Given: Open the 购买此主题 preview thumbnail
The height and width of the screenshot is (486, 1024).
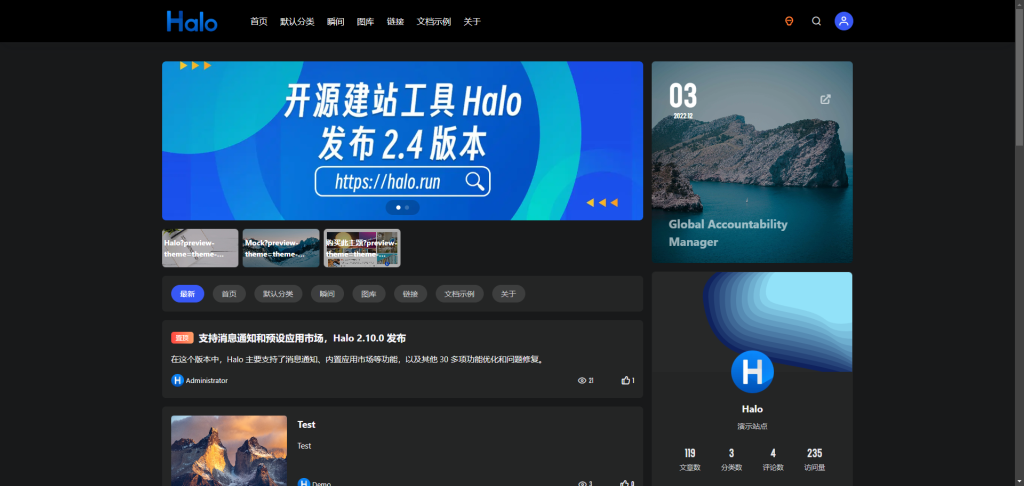Looking at the screenshot, I should pyautogui.click(x=362, y=248).
